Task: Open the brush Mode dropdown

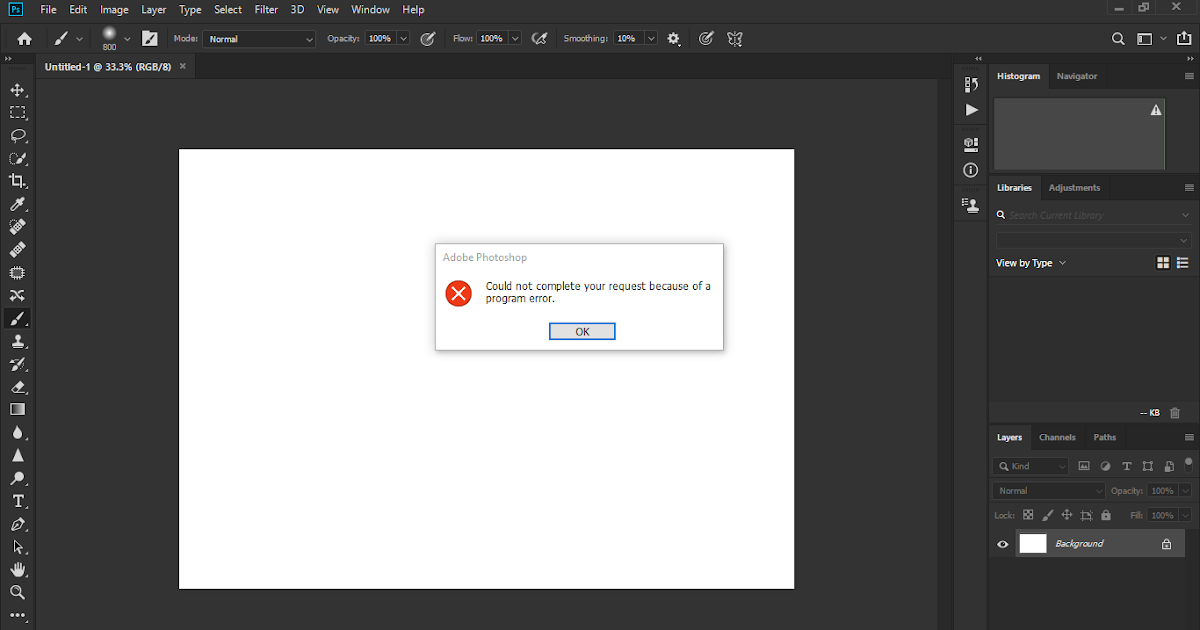Action: pos(259,39)
